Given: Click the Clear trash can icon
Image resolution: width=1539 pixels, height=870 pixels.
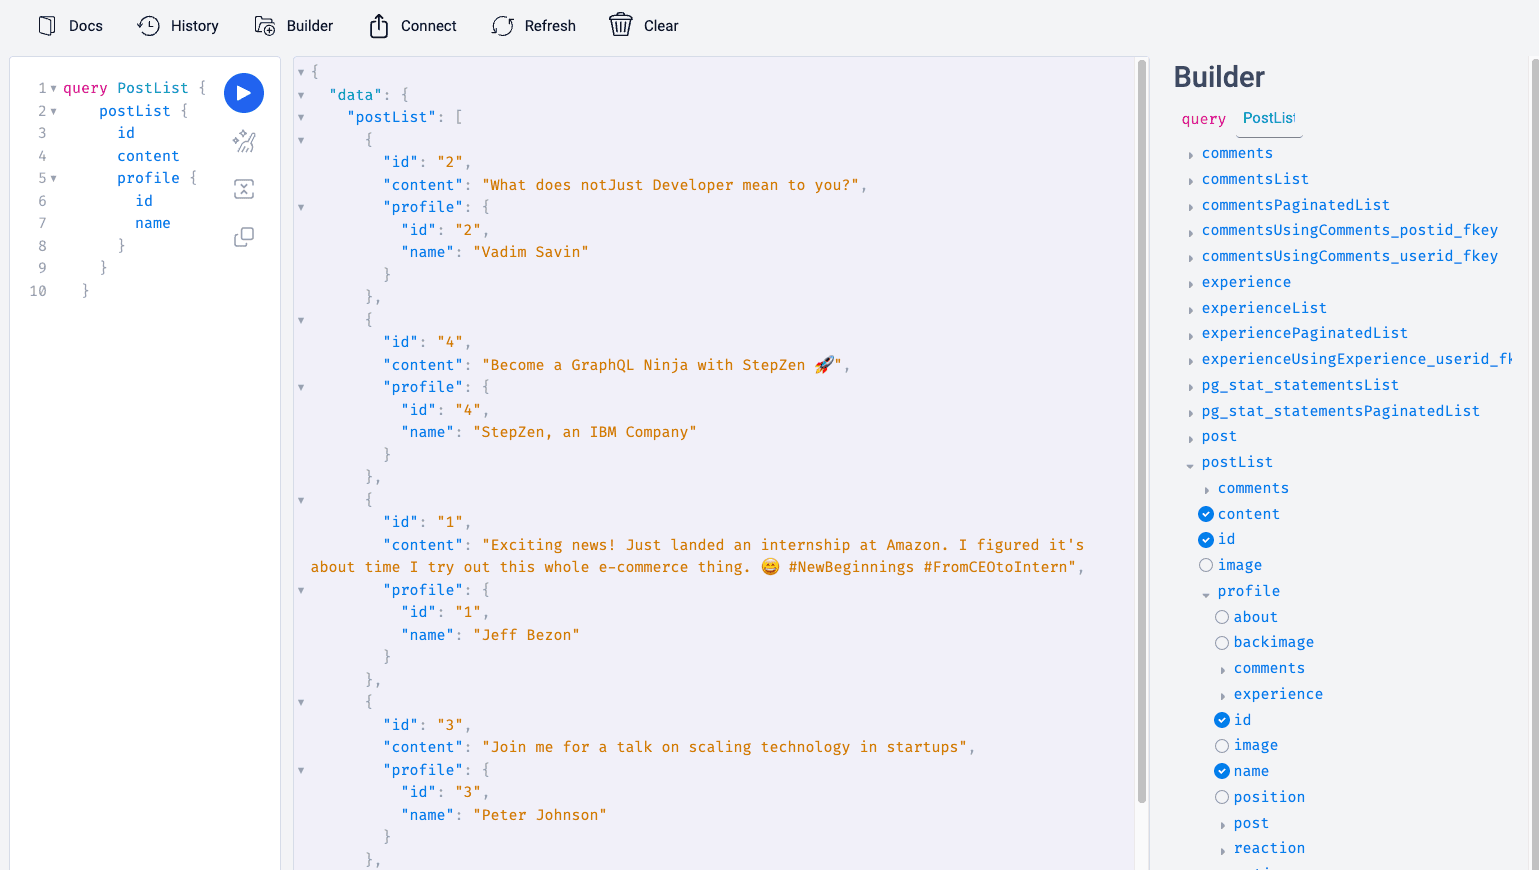Looking at the screenshot, I should (621, 26).
